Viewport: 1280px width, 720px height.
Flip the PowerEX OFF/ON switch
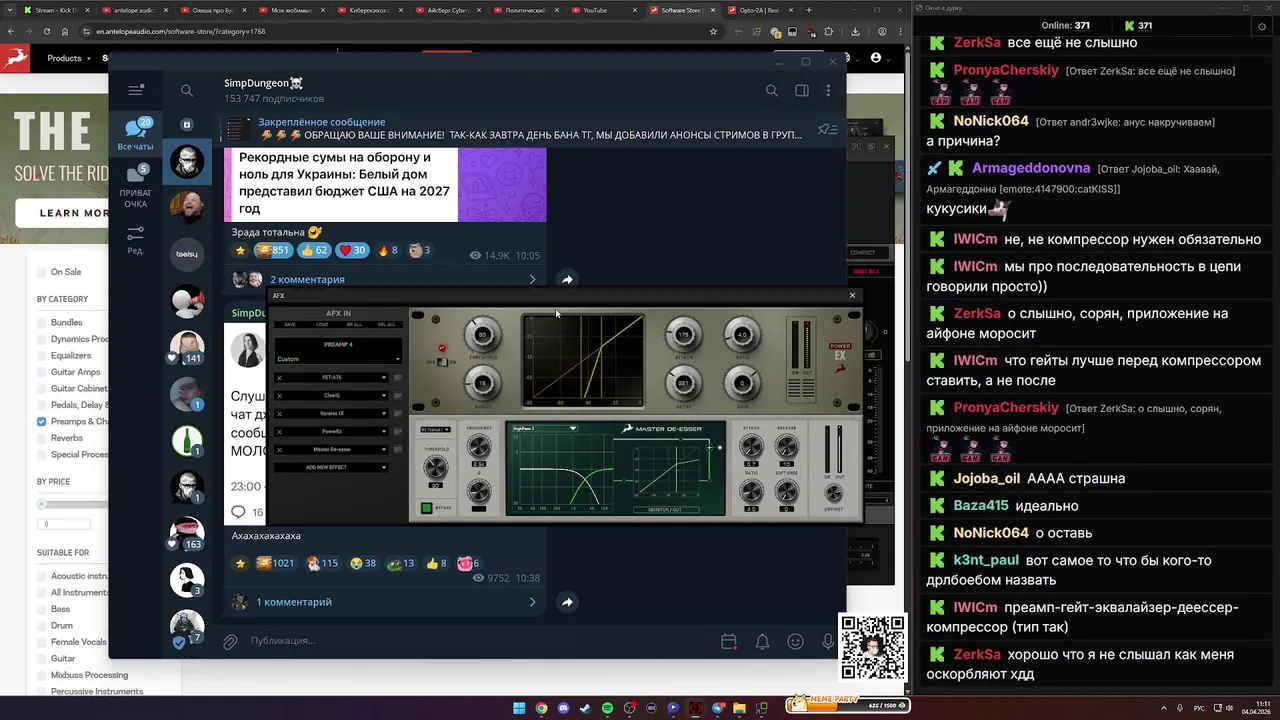[x=443, y=362]
